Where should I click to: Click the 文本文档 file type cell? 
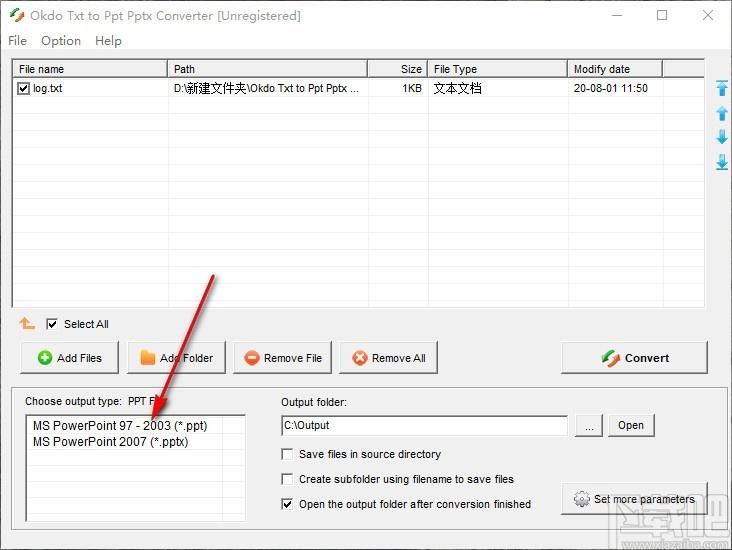pyautogui.click(x=457, y=88)
